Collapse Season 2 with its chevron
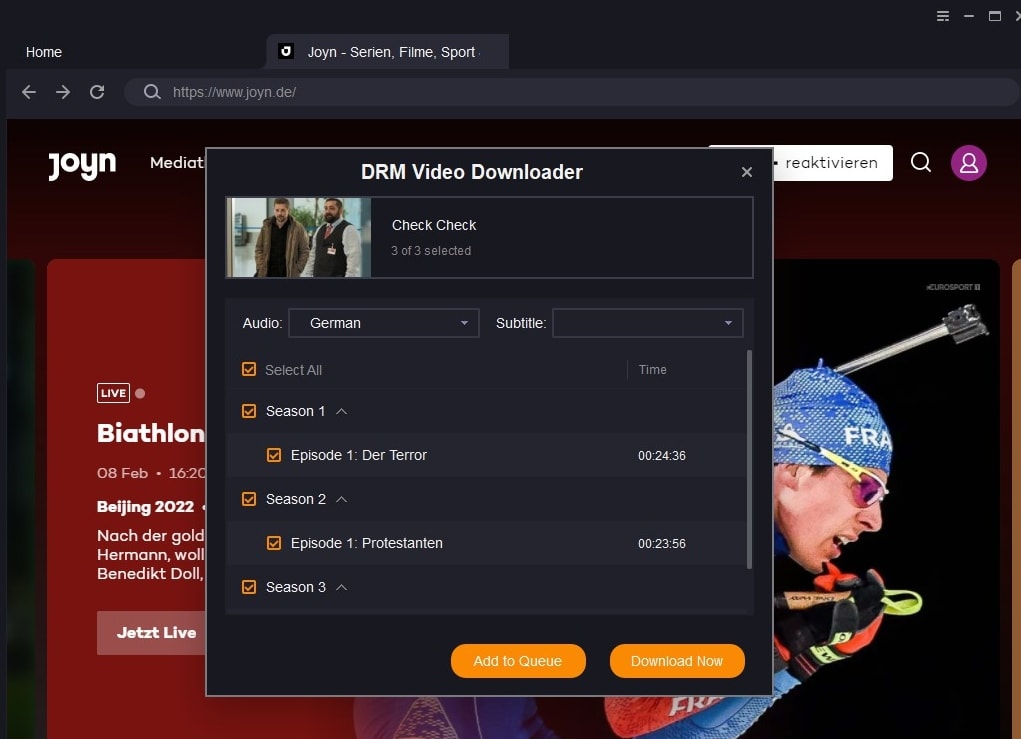1021x739 pixels. tap(341, 499)
